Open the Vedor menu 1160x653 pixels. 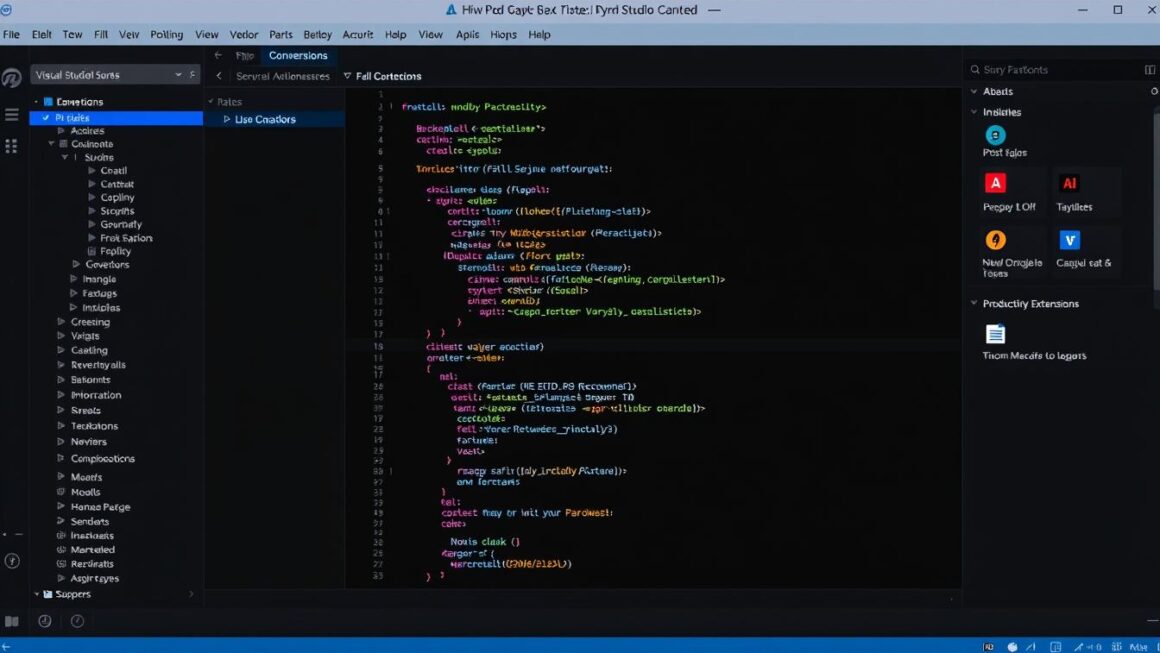click(x=243, y=34)
